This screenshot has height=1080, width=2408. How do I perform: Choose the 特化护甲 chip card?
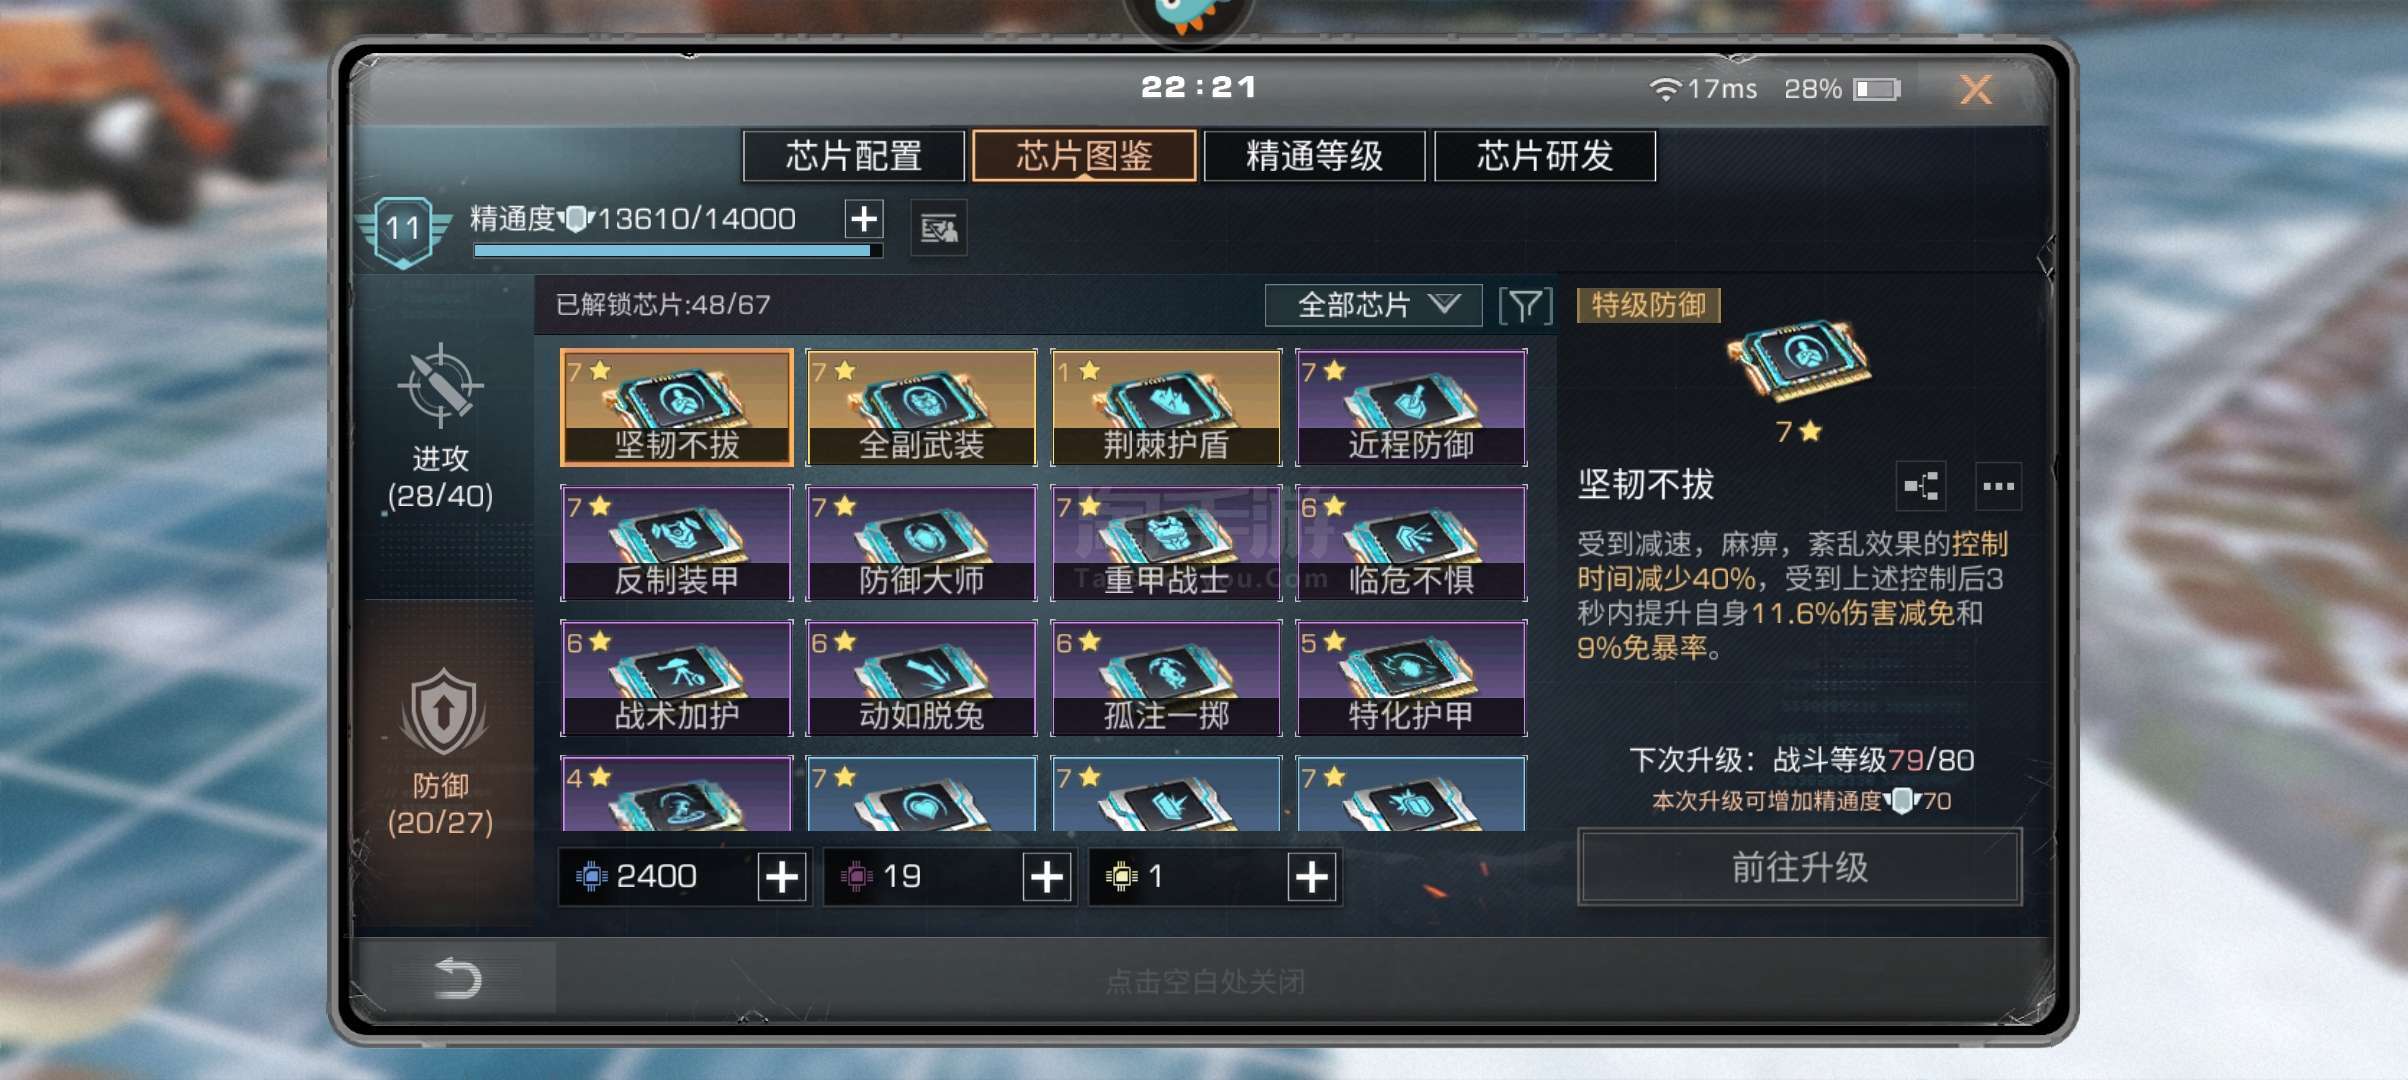(x=1411, y=678)
